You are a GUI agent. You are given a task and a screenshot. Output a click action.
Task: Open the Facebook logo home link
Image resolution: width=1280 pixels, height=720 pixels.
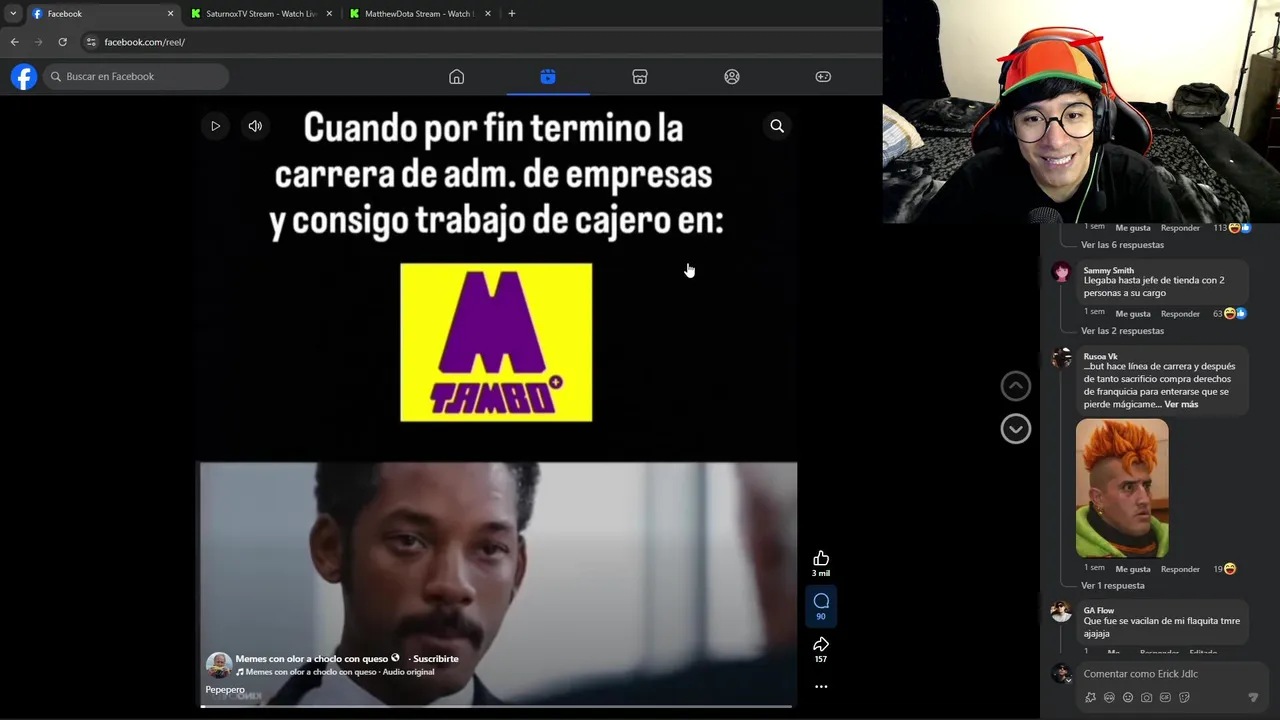24,76
